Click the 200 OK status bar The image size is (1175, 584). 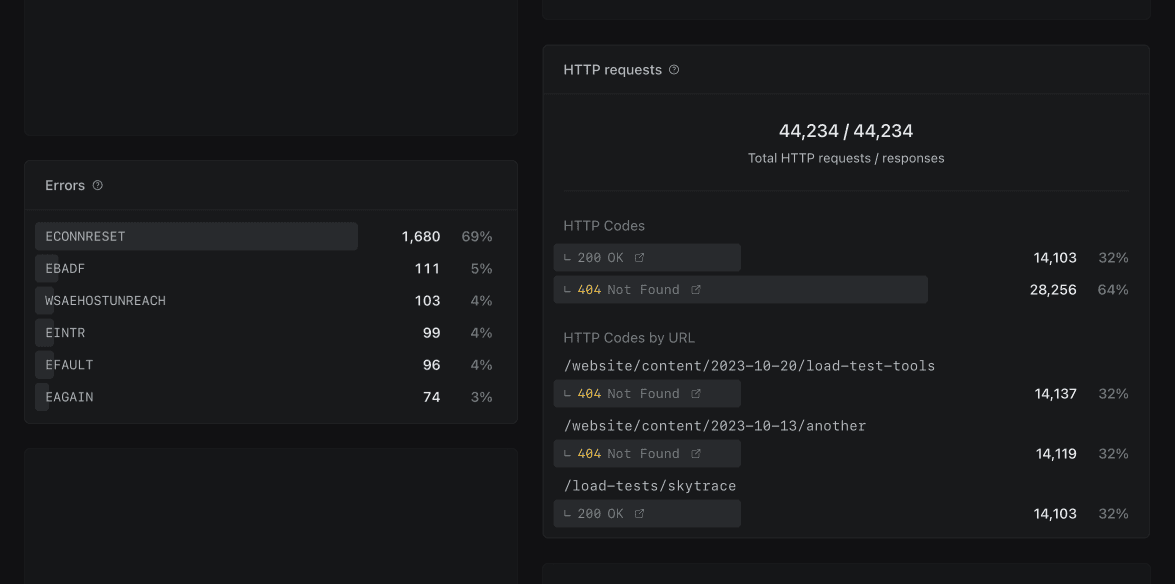click(x=646, y=257)
